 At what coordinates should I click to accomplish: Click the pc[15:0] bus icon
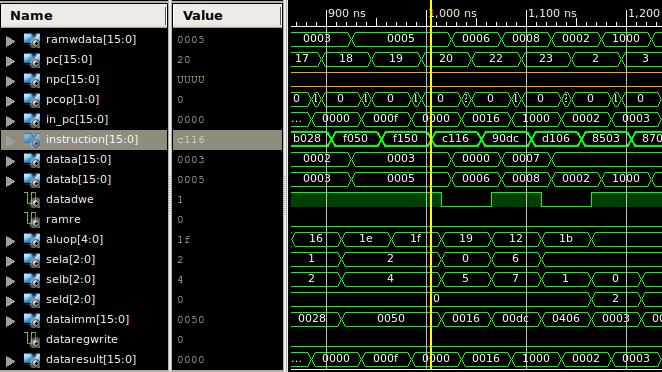(32, 60)
